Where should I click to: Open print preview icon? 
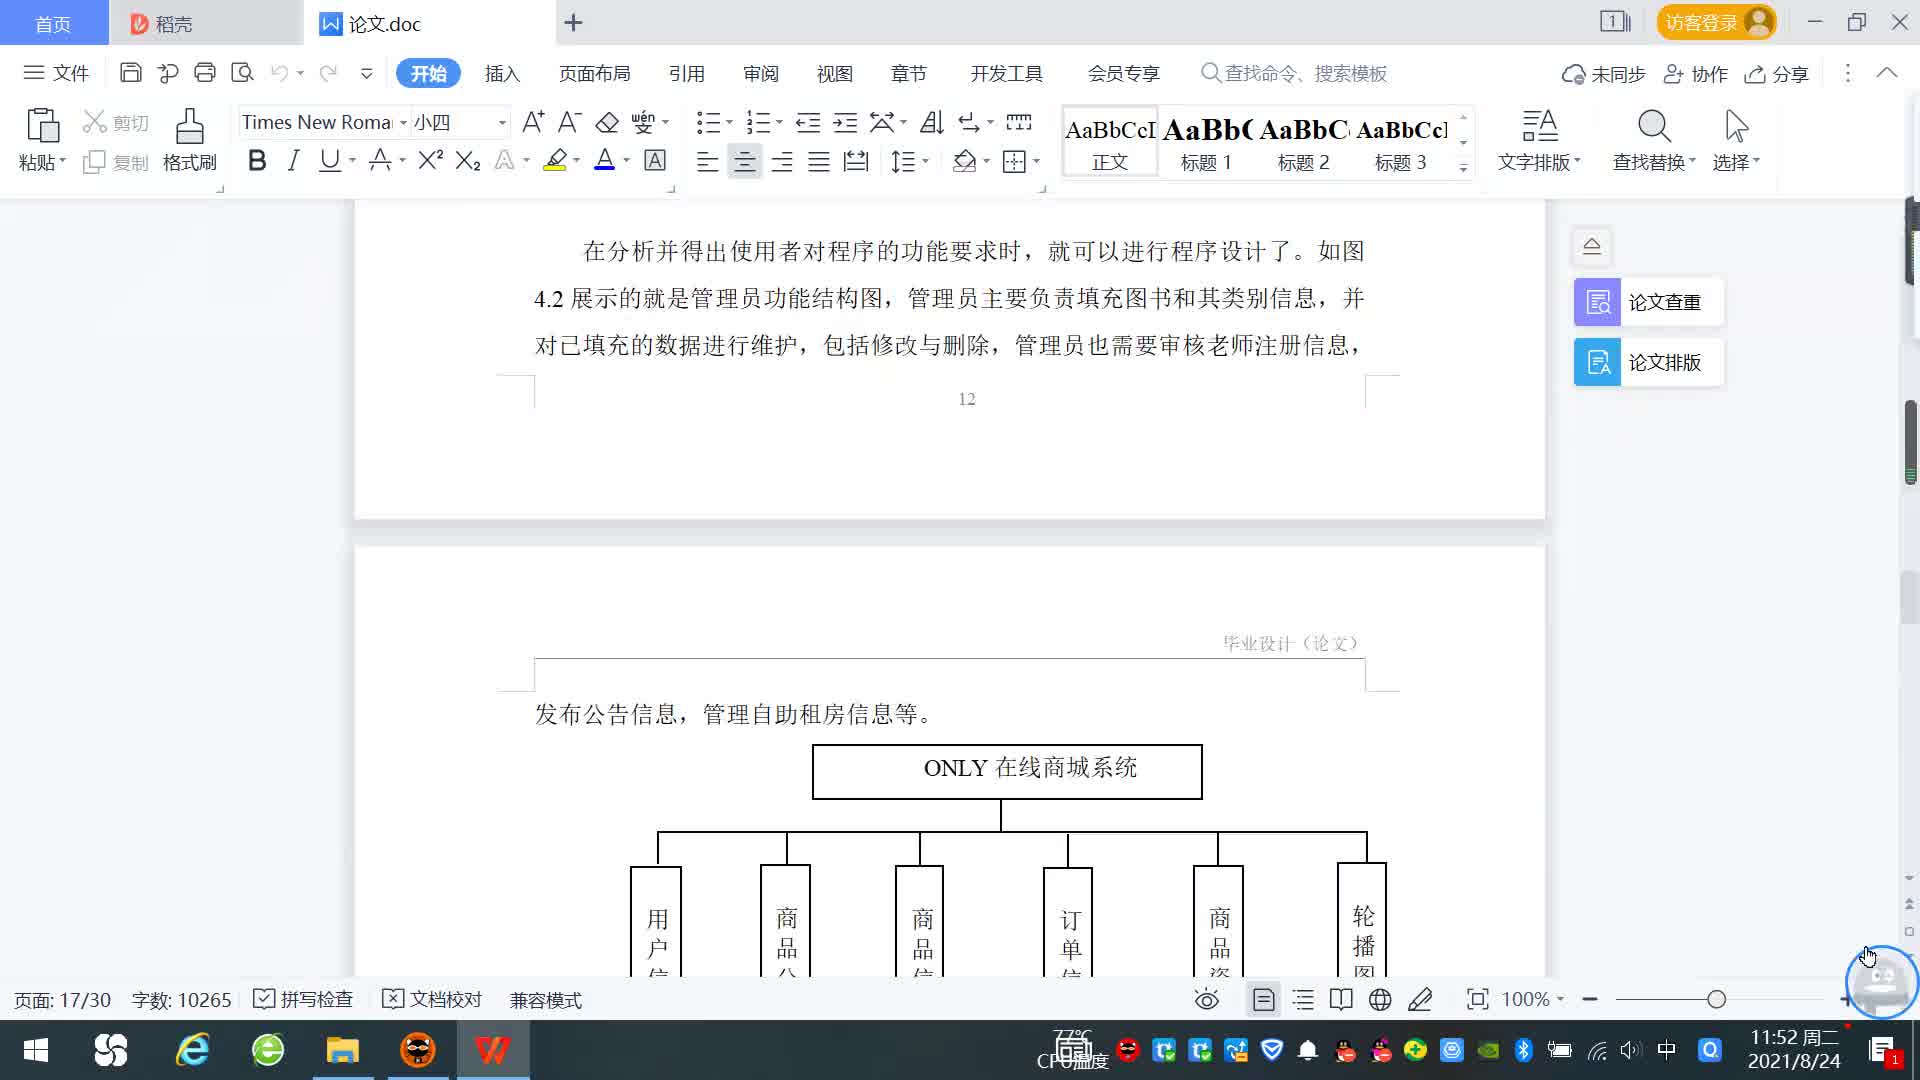242,73
